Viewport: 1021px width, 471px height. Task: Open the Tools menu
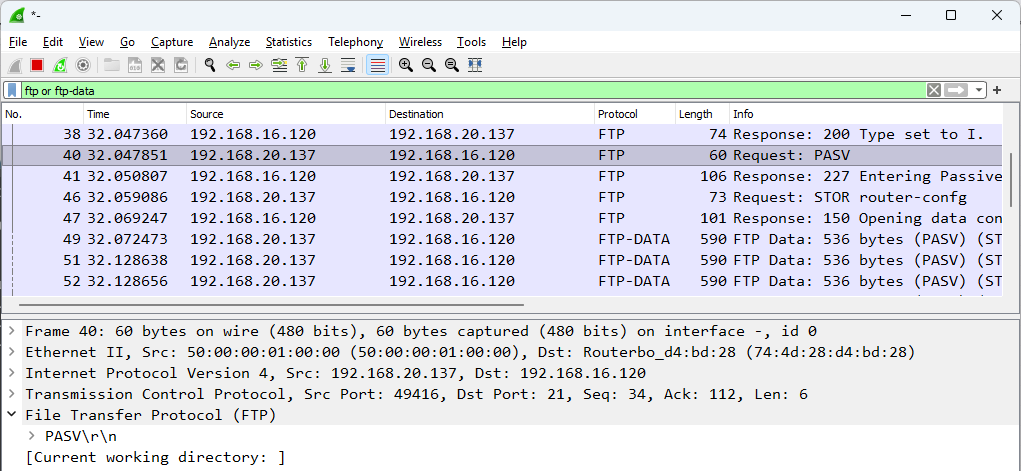tap(471, 42)
